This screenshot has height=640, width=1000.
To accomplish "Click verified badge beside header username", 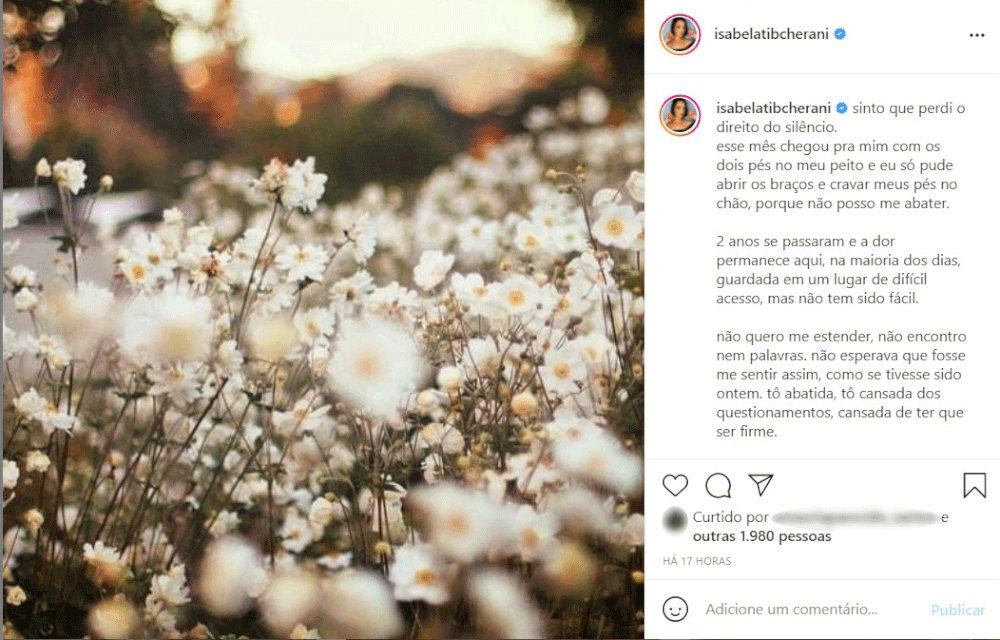I will click(x=840, y=34).
